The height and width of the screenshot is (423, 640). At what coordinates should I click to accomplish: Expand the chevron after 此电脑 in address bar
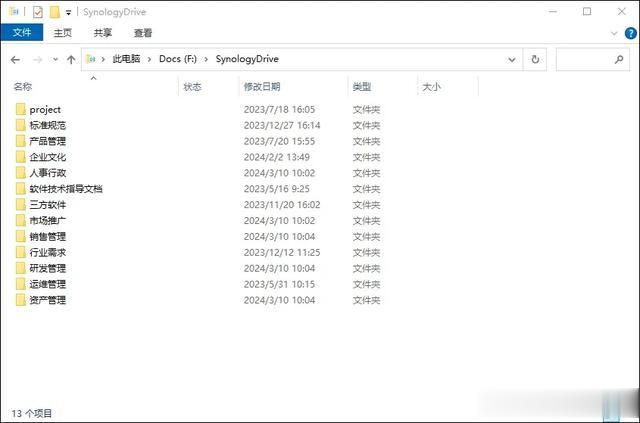coord(149,60)
